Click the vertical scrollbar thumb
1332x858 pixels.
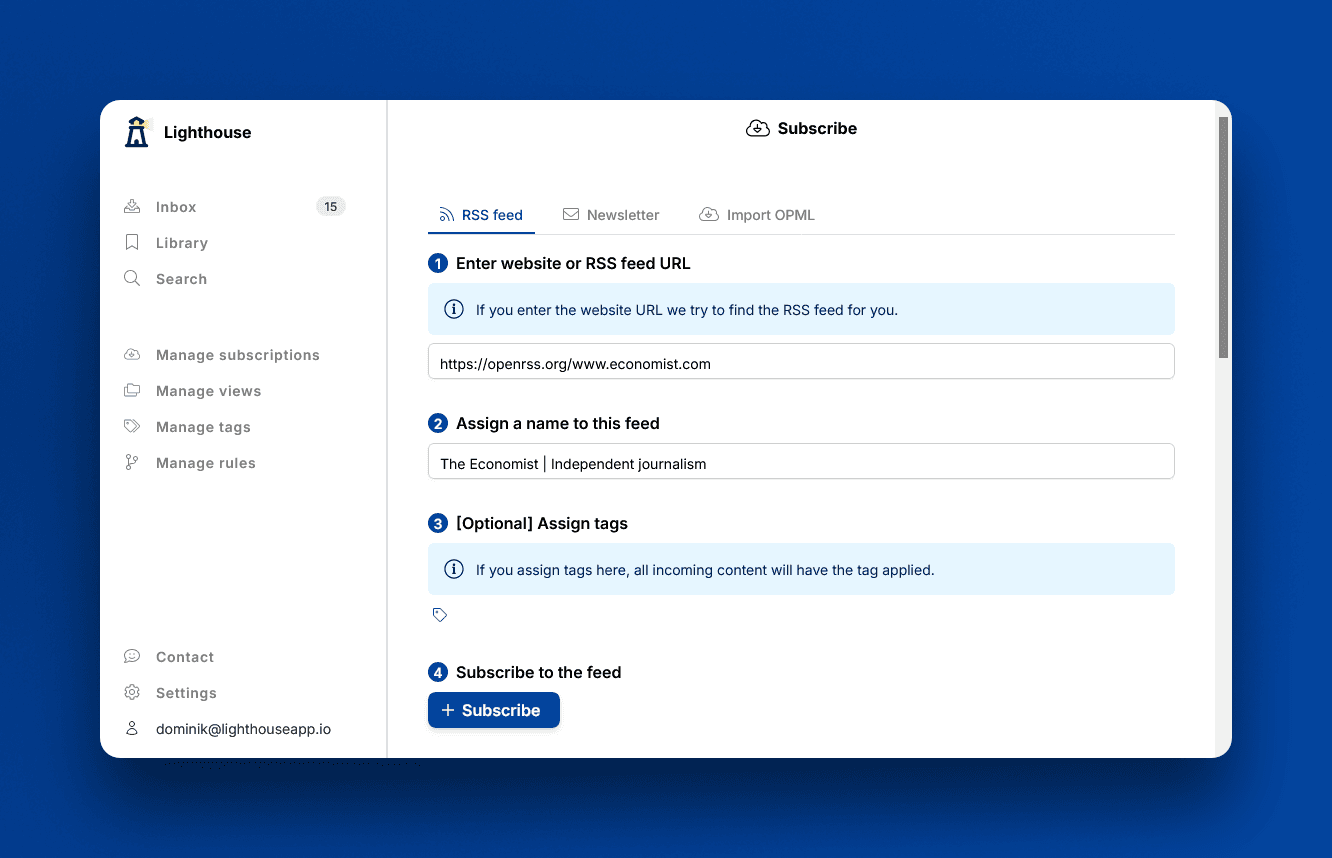tap(1223, 237)
